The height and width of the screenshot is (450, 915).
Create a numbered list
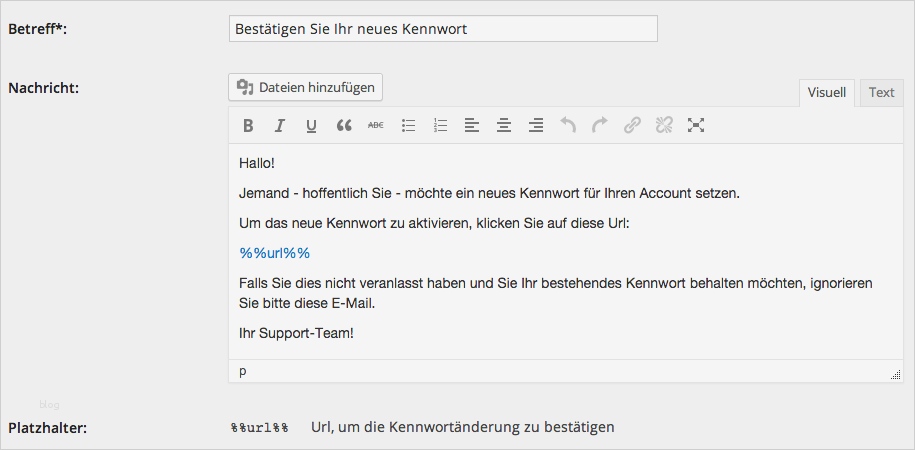440,126
